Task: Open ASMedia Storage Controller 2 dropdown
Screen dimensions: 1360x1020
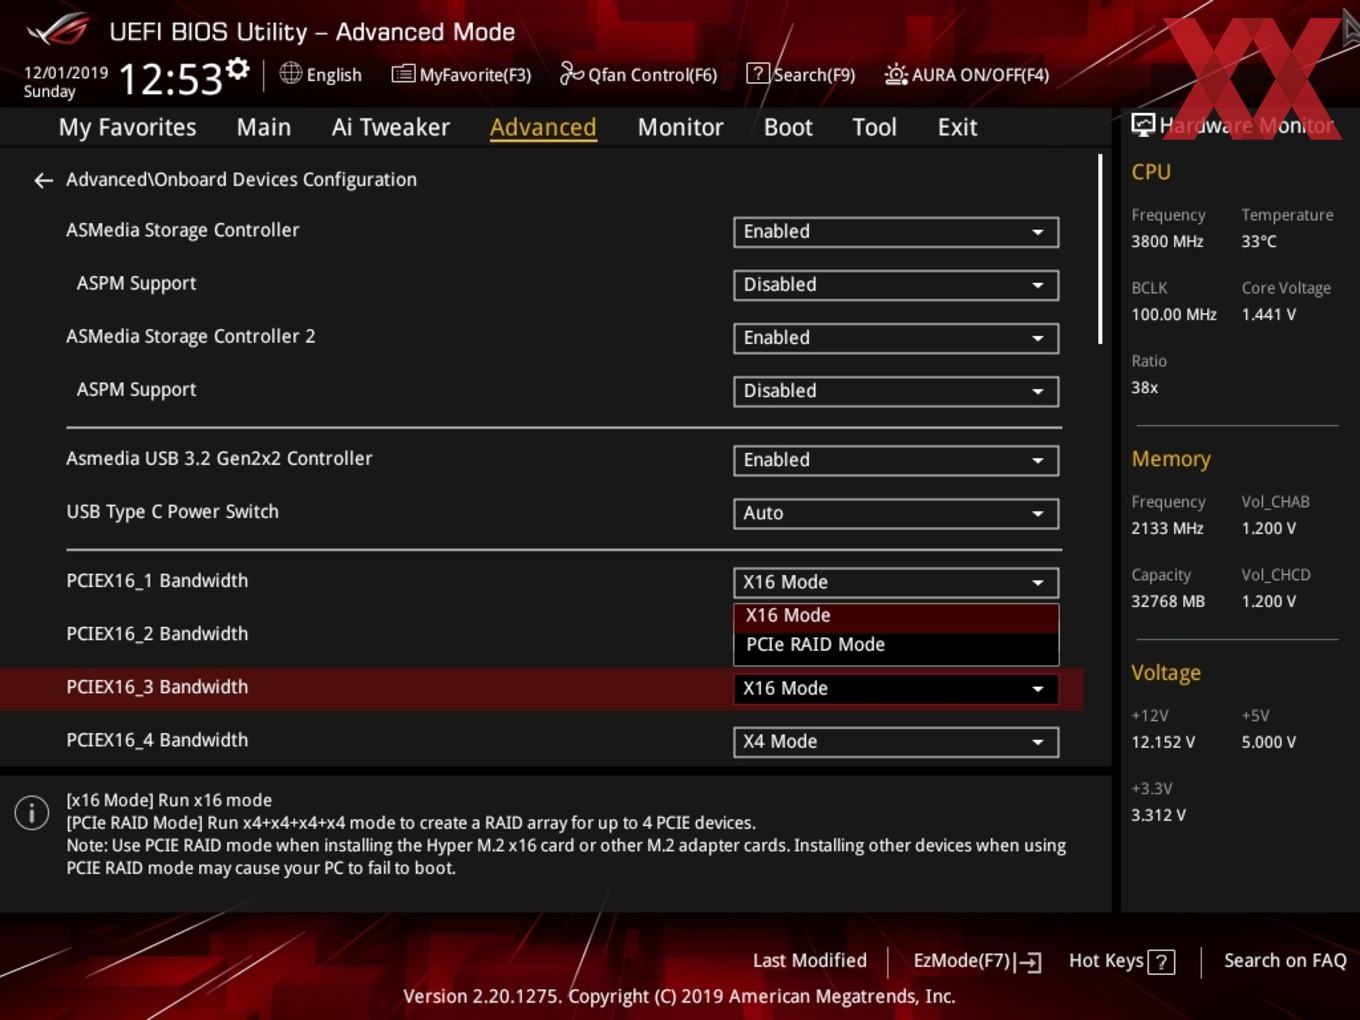Action: click(x=896, y=338)
